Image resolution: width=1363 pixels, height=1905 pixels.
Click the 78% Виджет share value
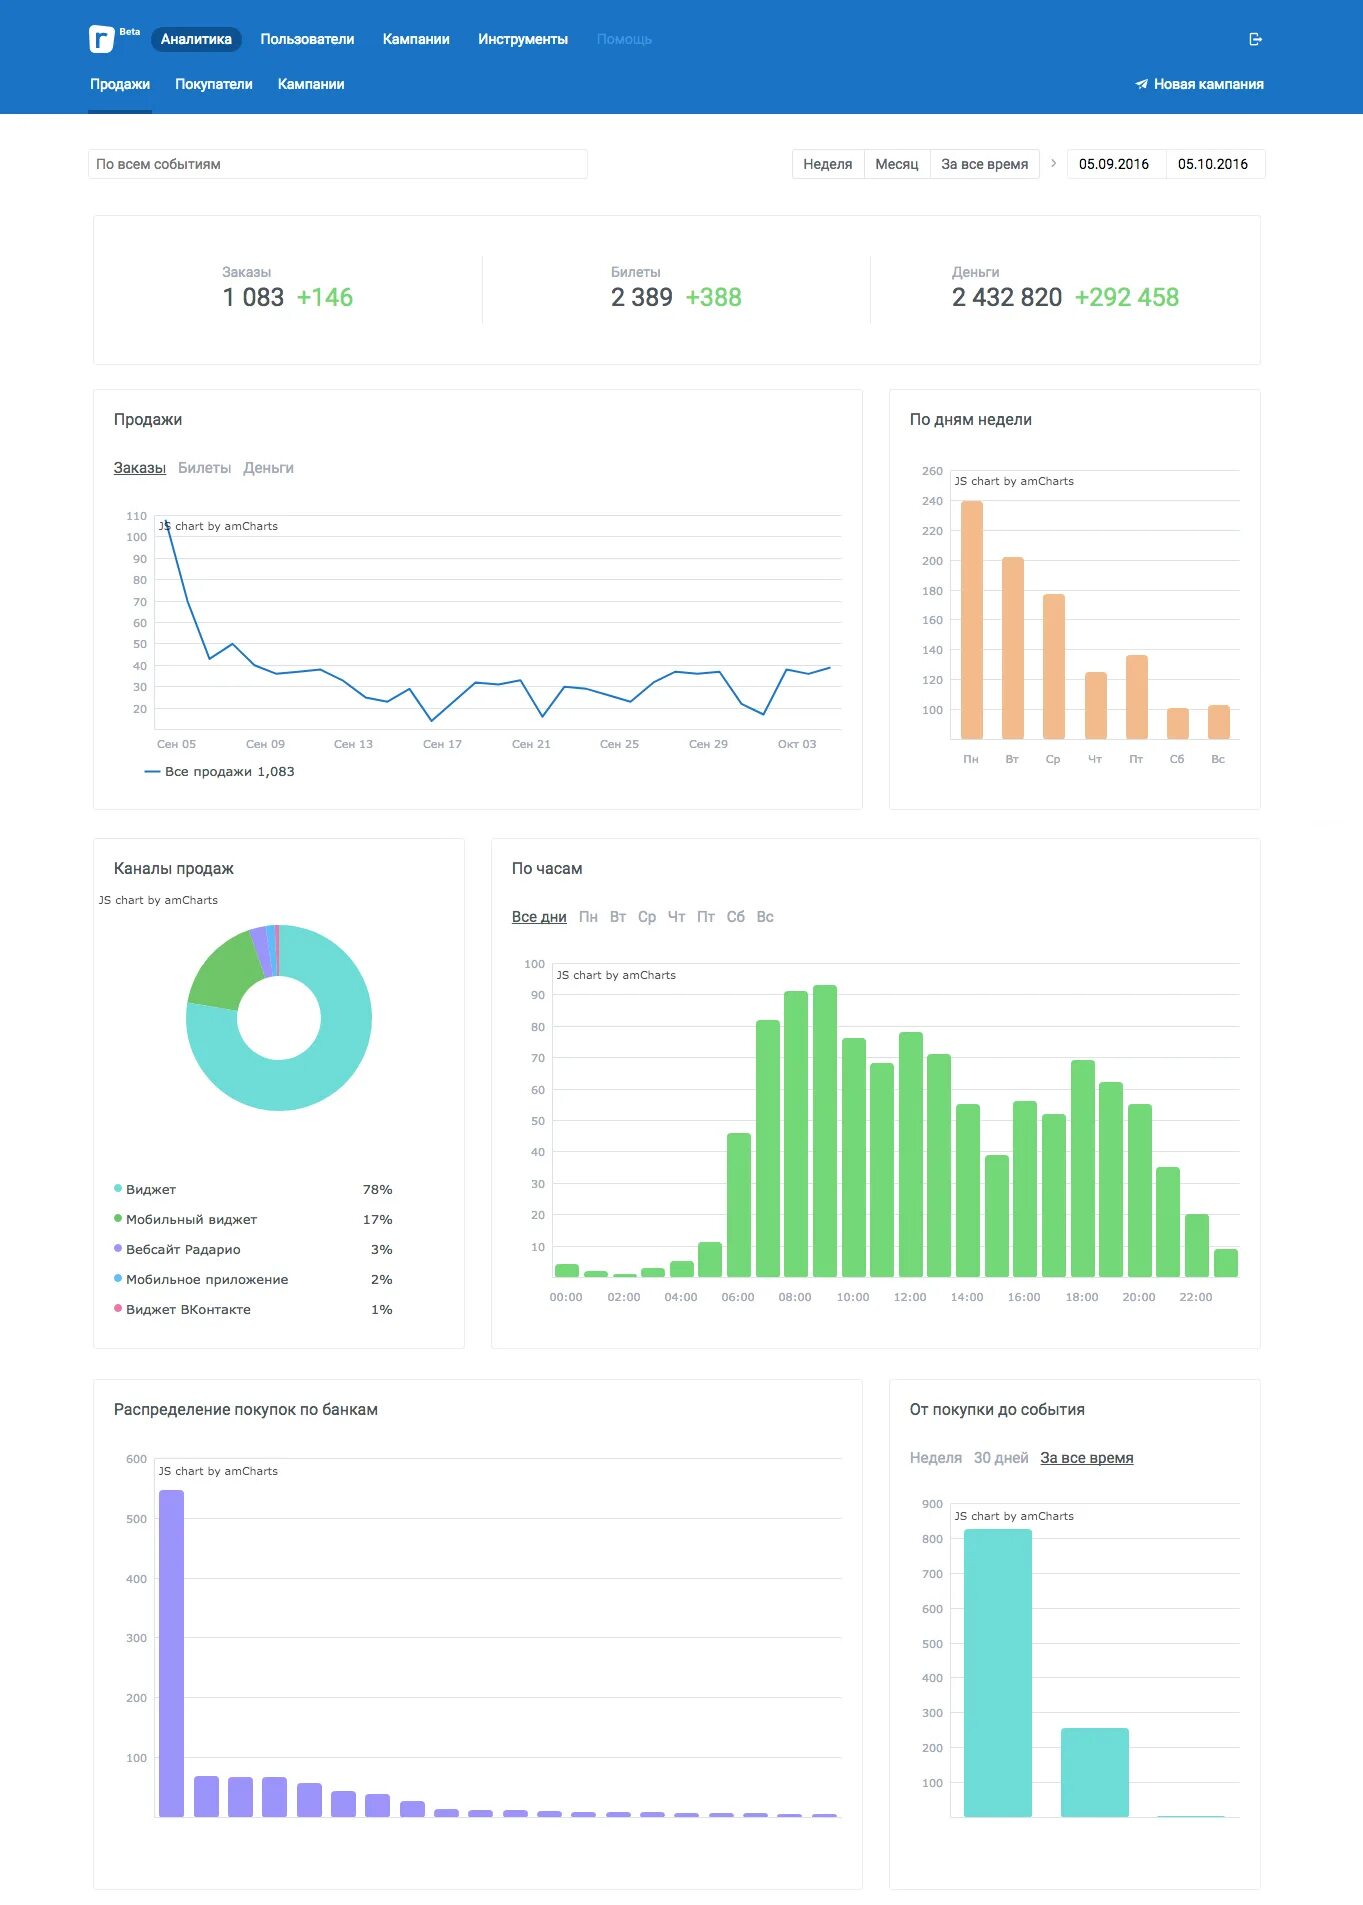378,1189
